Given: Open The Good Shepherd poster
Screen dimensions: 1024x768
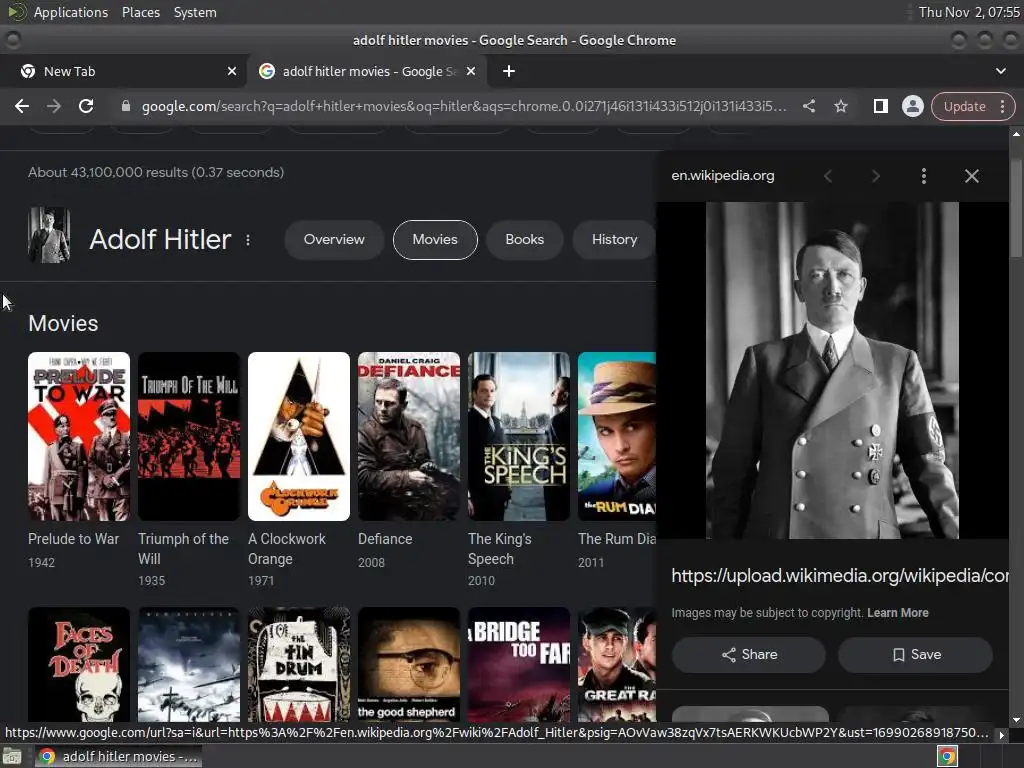Looking at the screenshot, I should pyautogui.click(x=409, y=664).
